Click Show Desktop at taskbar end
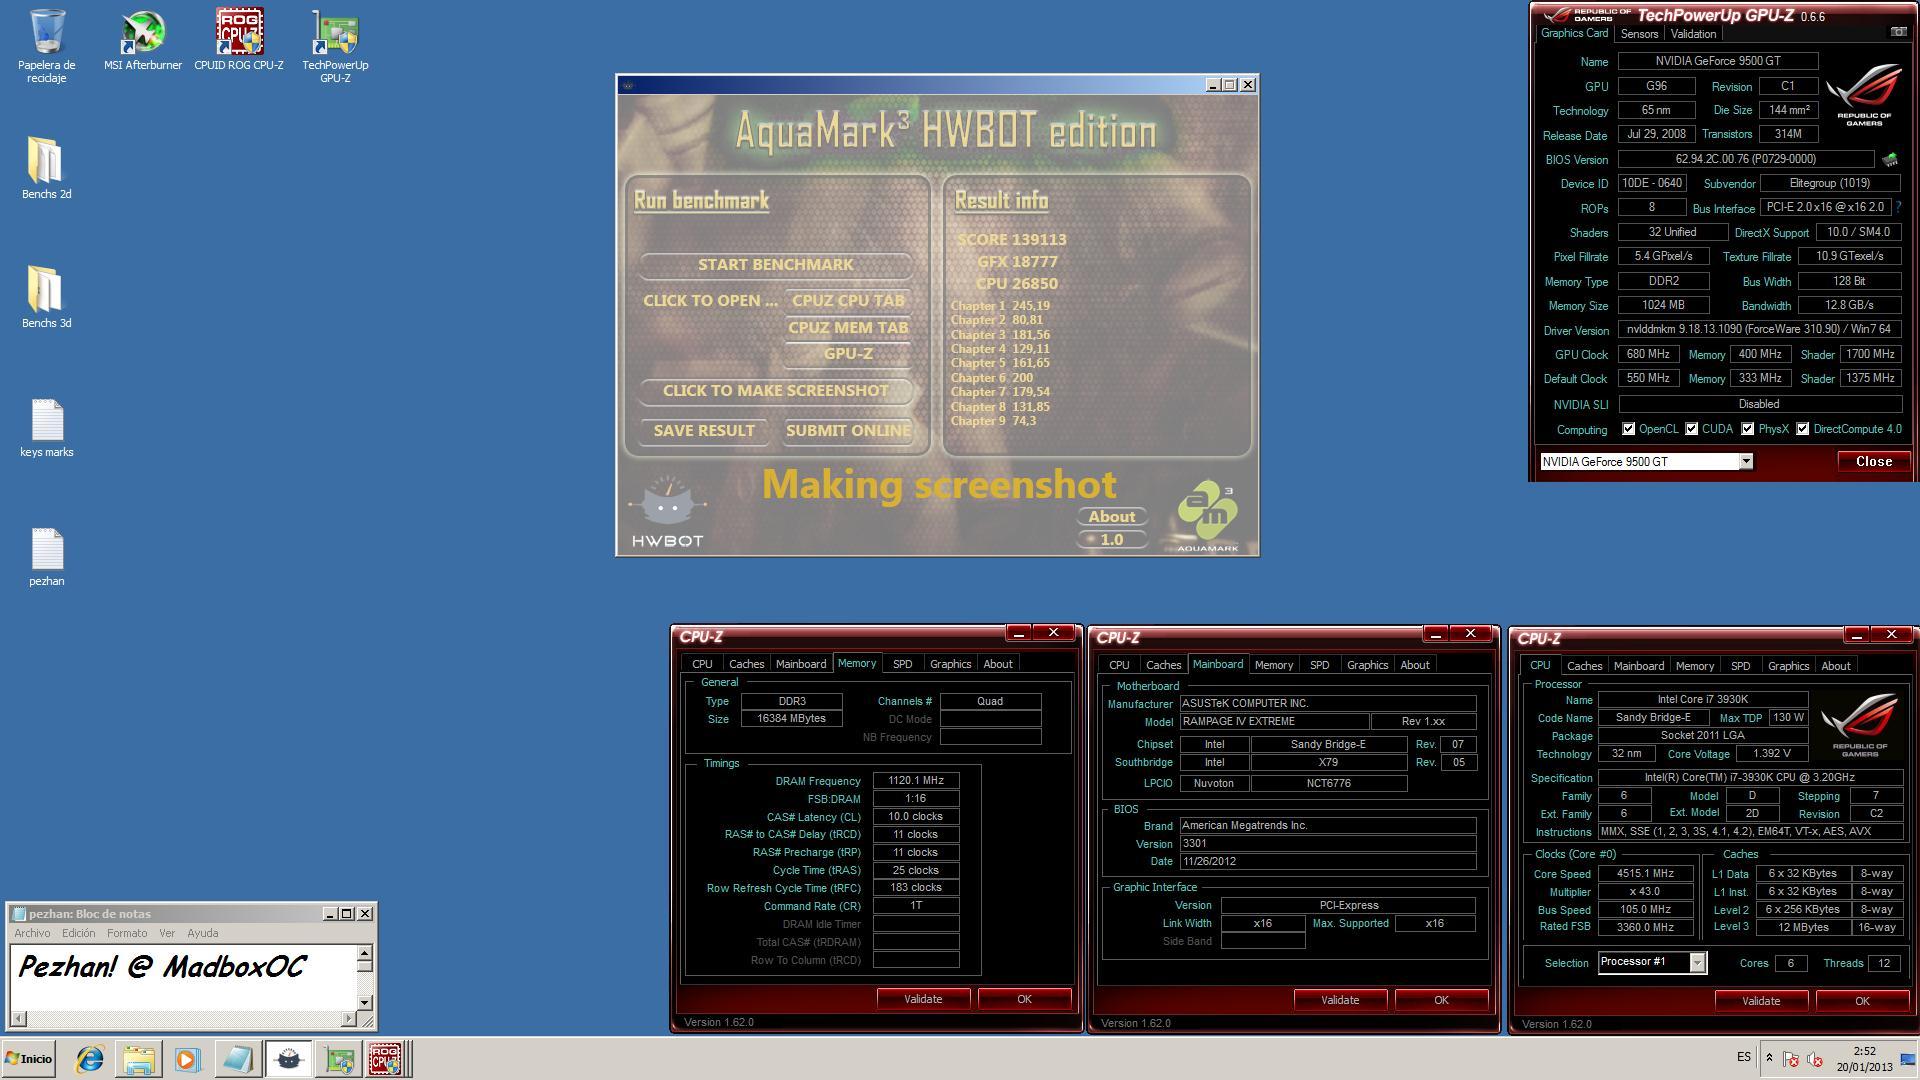Image resolution: width=1920 pixels, height=1080 pixels. pyautogui.click(x=1907, y=1059)
